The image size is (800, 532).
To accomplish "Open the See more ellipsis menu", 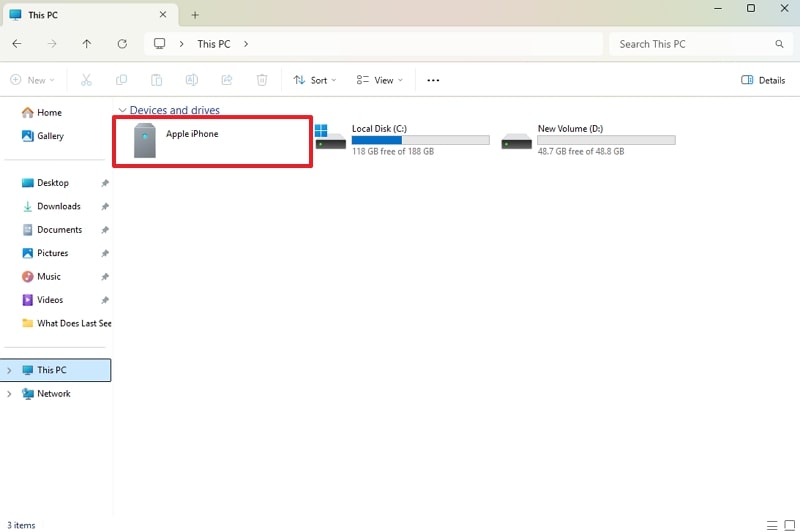I will pyautogui.click(x=433, y=80).
